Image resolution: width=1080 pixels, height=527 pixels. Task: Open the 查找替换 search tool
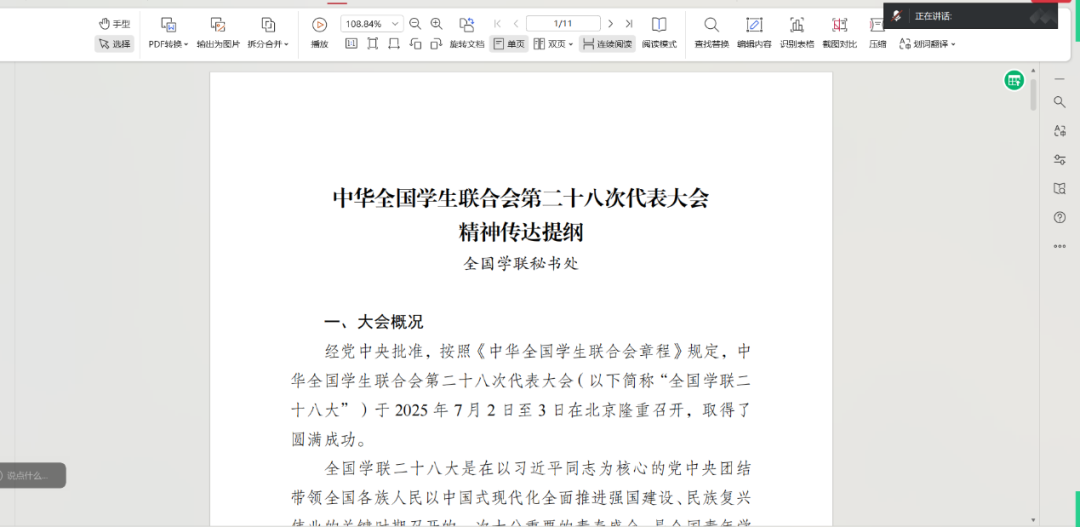(x=711, y=31)
